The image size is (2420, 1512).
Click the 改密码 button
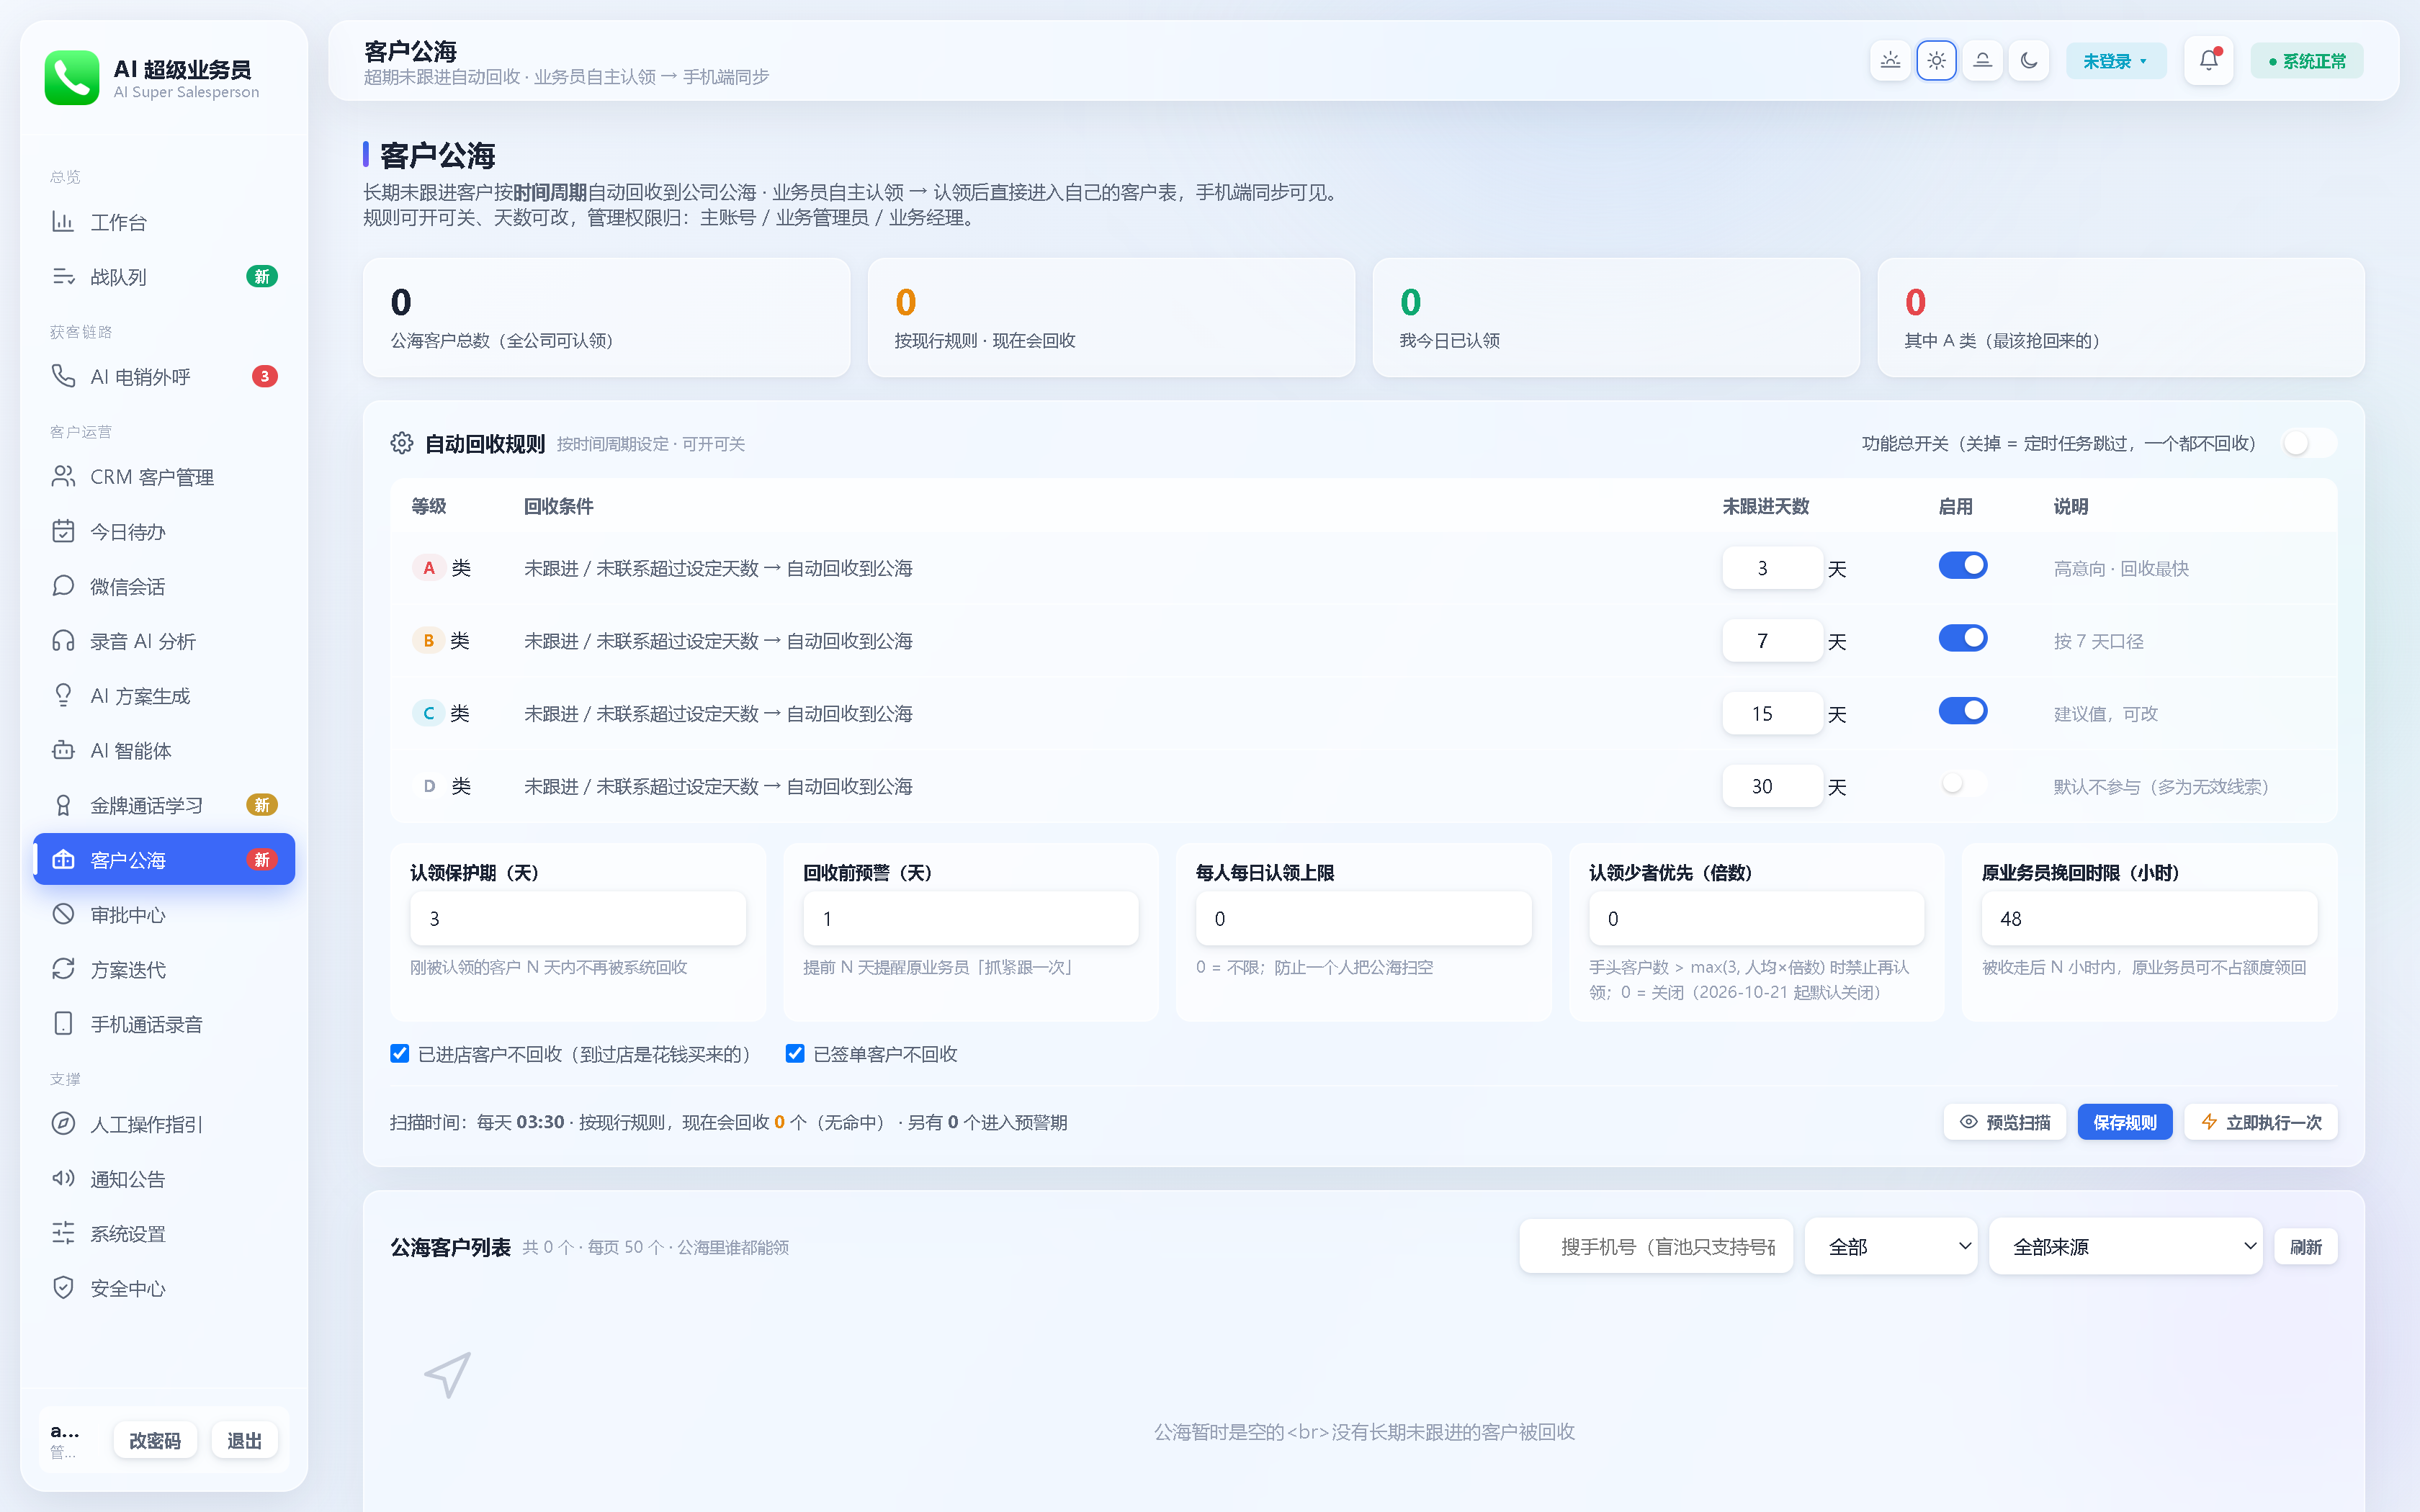click(155, 1441)
